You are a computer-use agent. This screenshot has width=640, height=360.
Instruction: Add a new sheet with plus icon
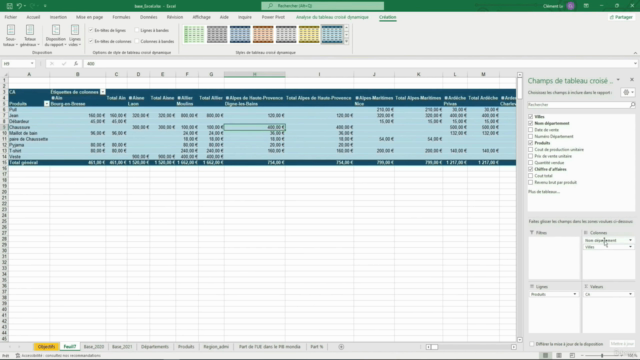point(341,347)
